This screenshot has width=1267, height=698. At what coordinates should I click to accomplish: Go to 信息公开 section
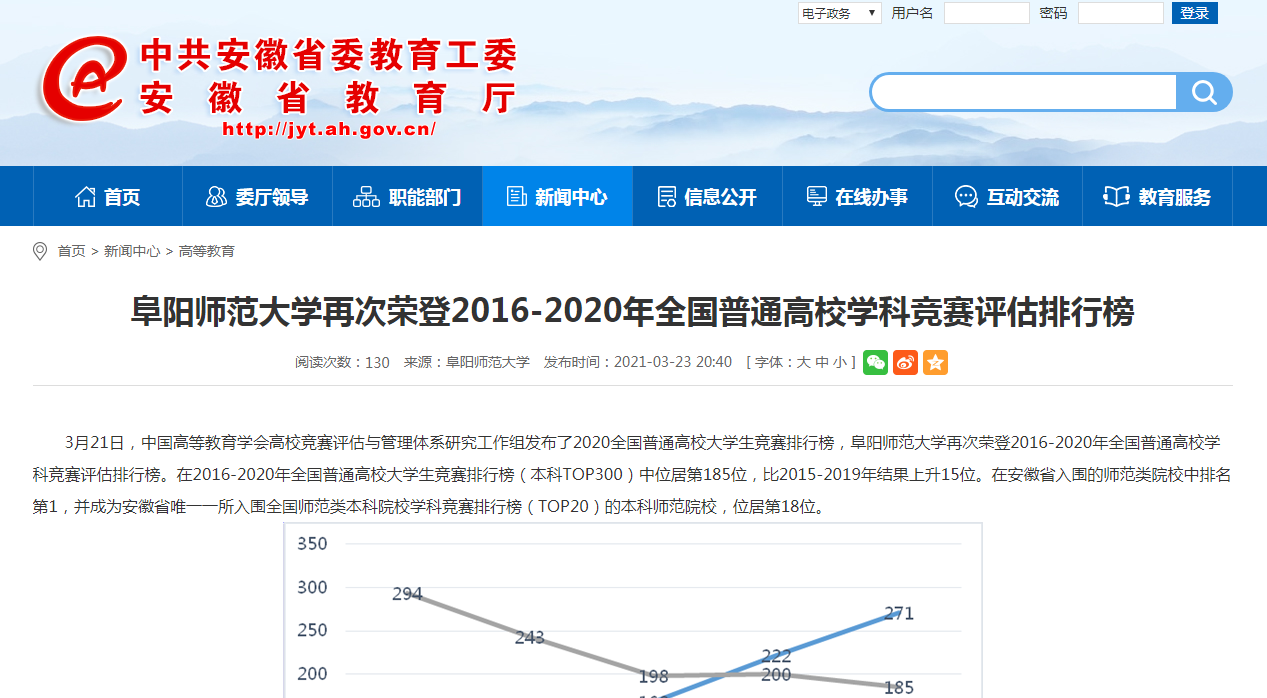pyautogui.click(x=707, y=197)
